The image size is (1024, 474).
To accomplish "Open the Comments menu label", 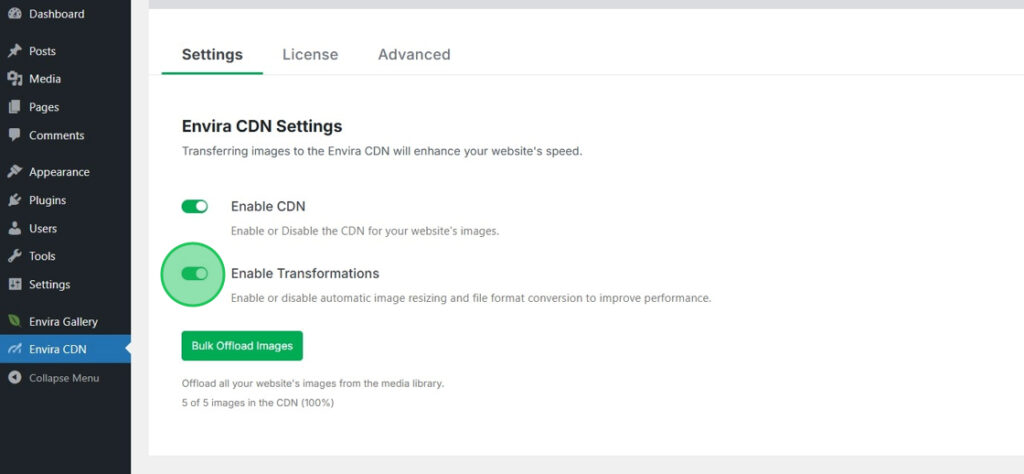I will (x=57, y=135).
